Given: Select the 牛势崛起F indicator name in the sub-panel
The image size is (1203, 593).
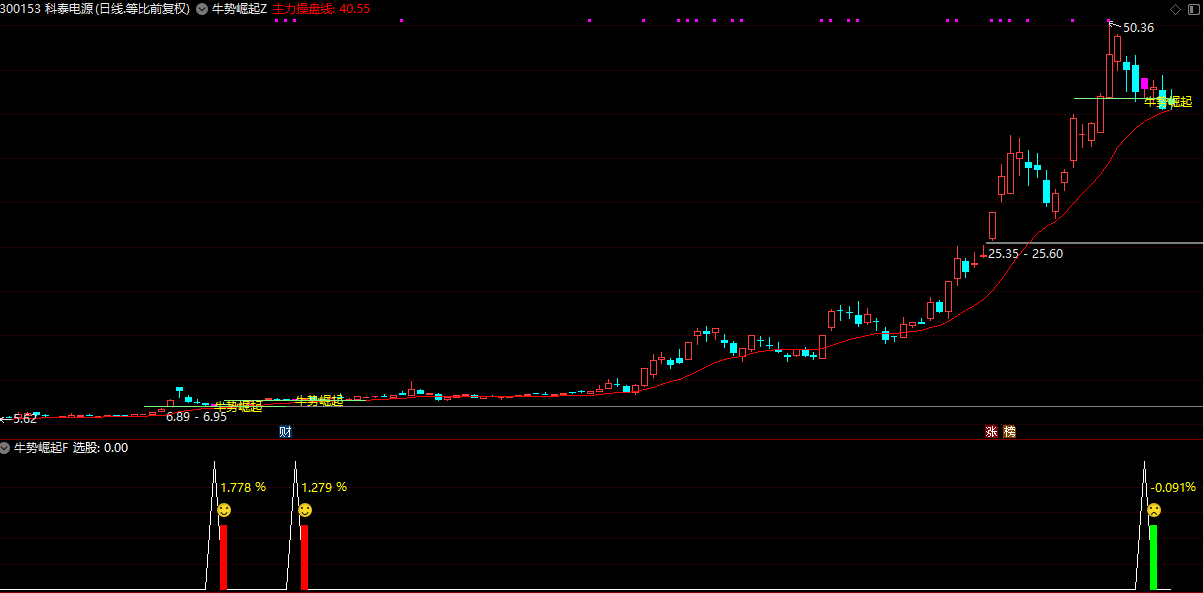Looking at the screenshot, I should (41, 448).
